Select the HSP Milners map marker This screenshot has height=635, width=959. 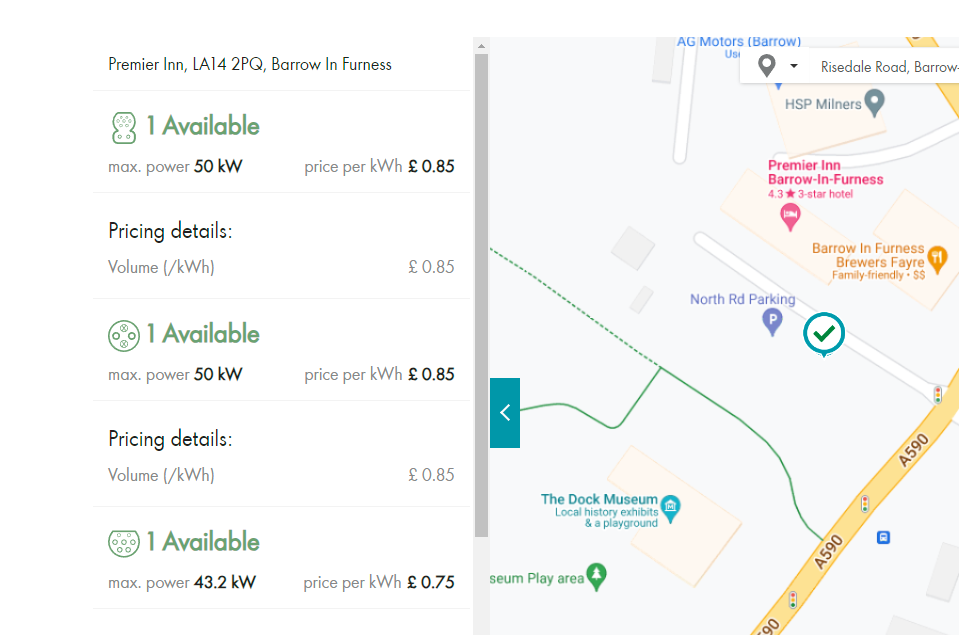(874, 103)
